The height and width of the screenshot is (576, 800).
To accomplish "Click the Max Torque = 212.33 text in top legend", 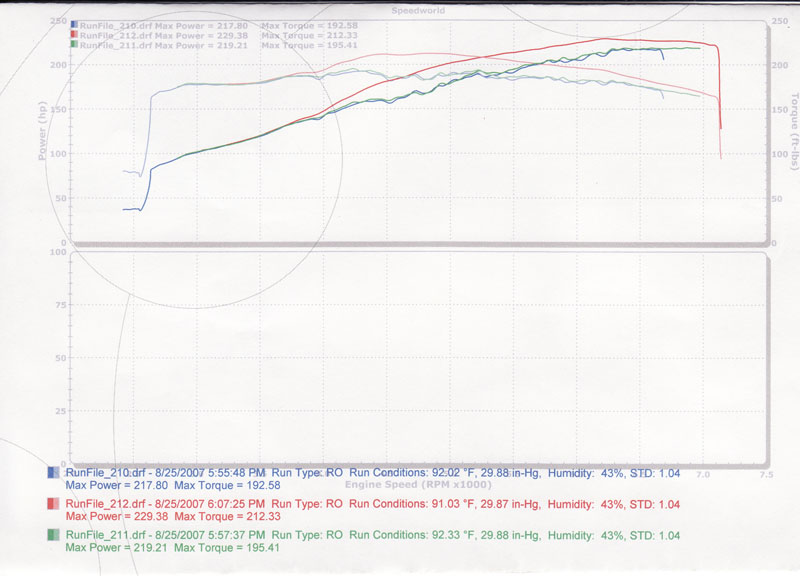I will pos(301,35).
